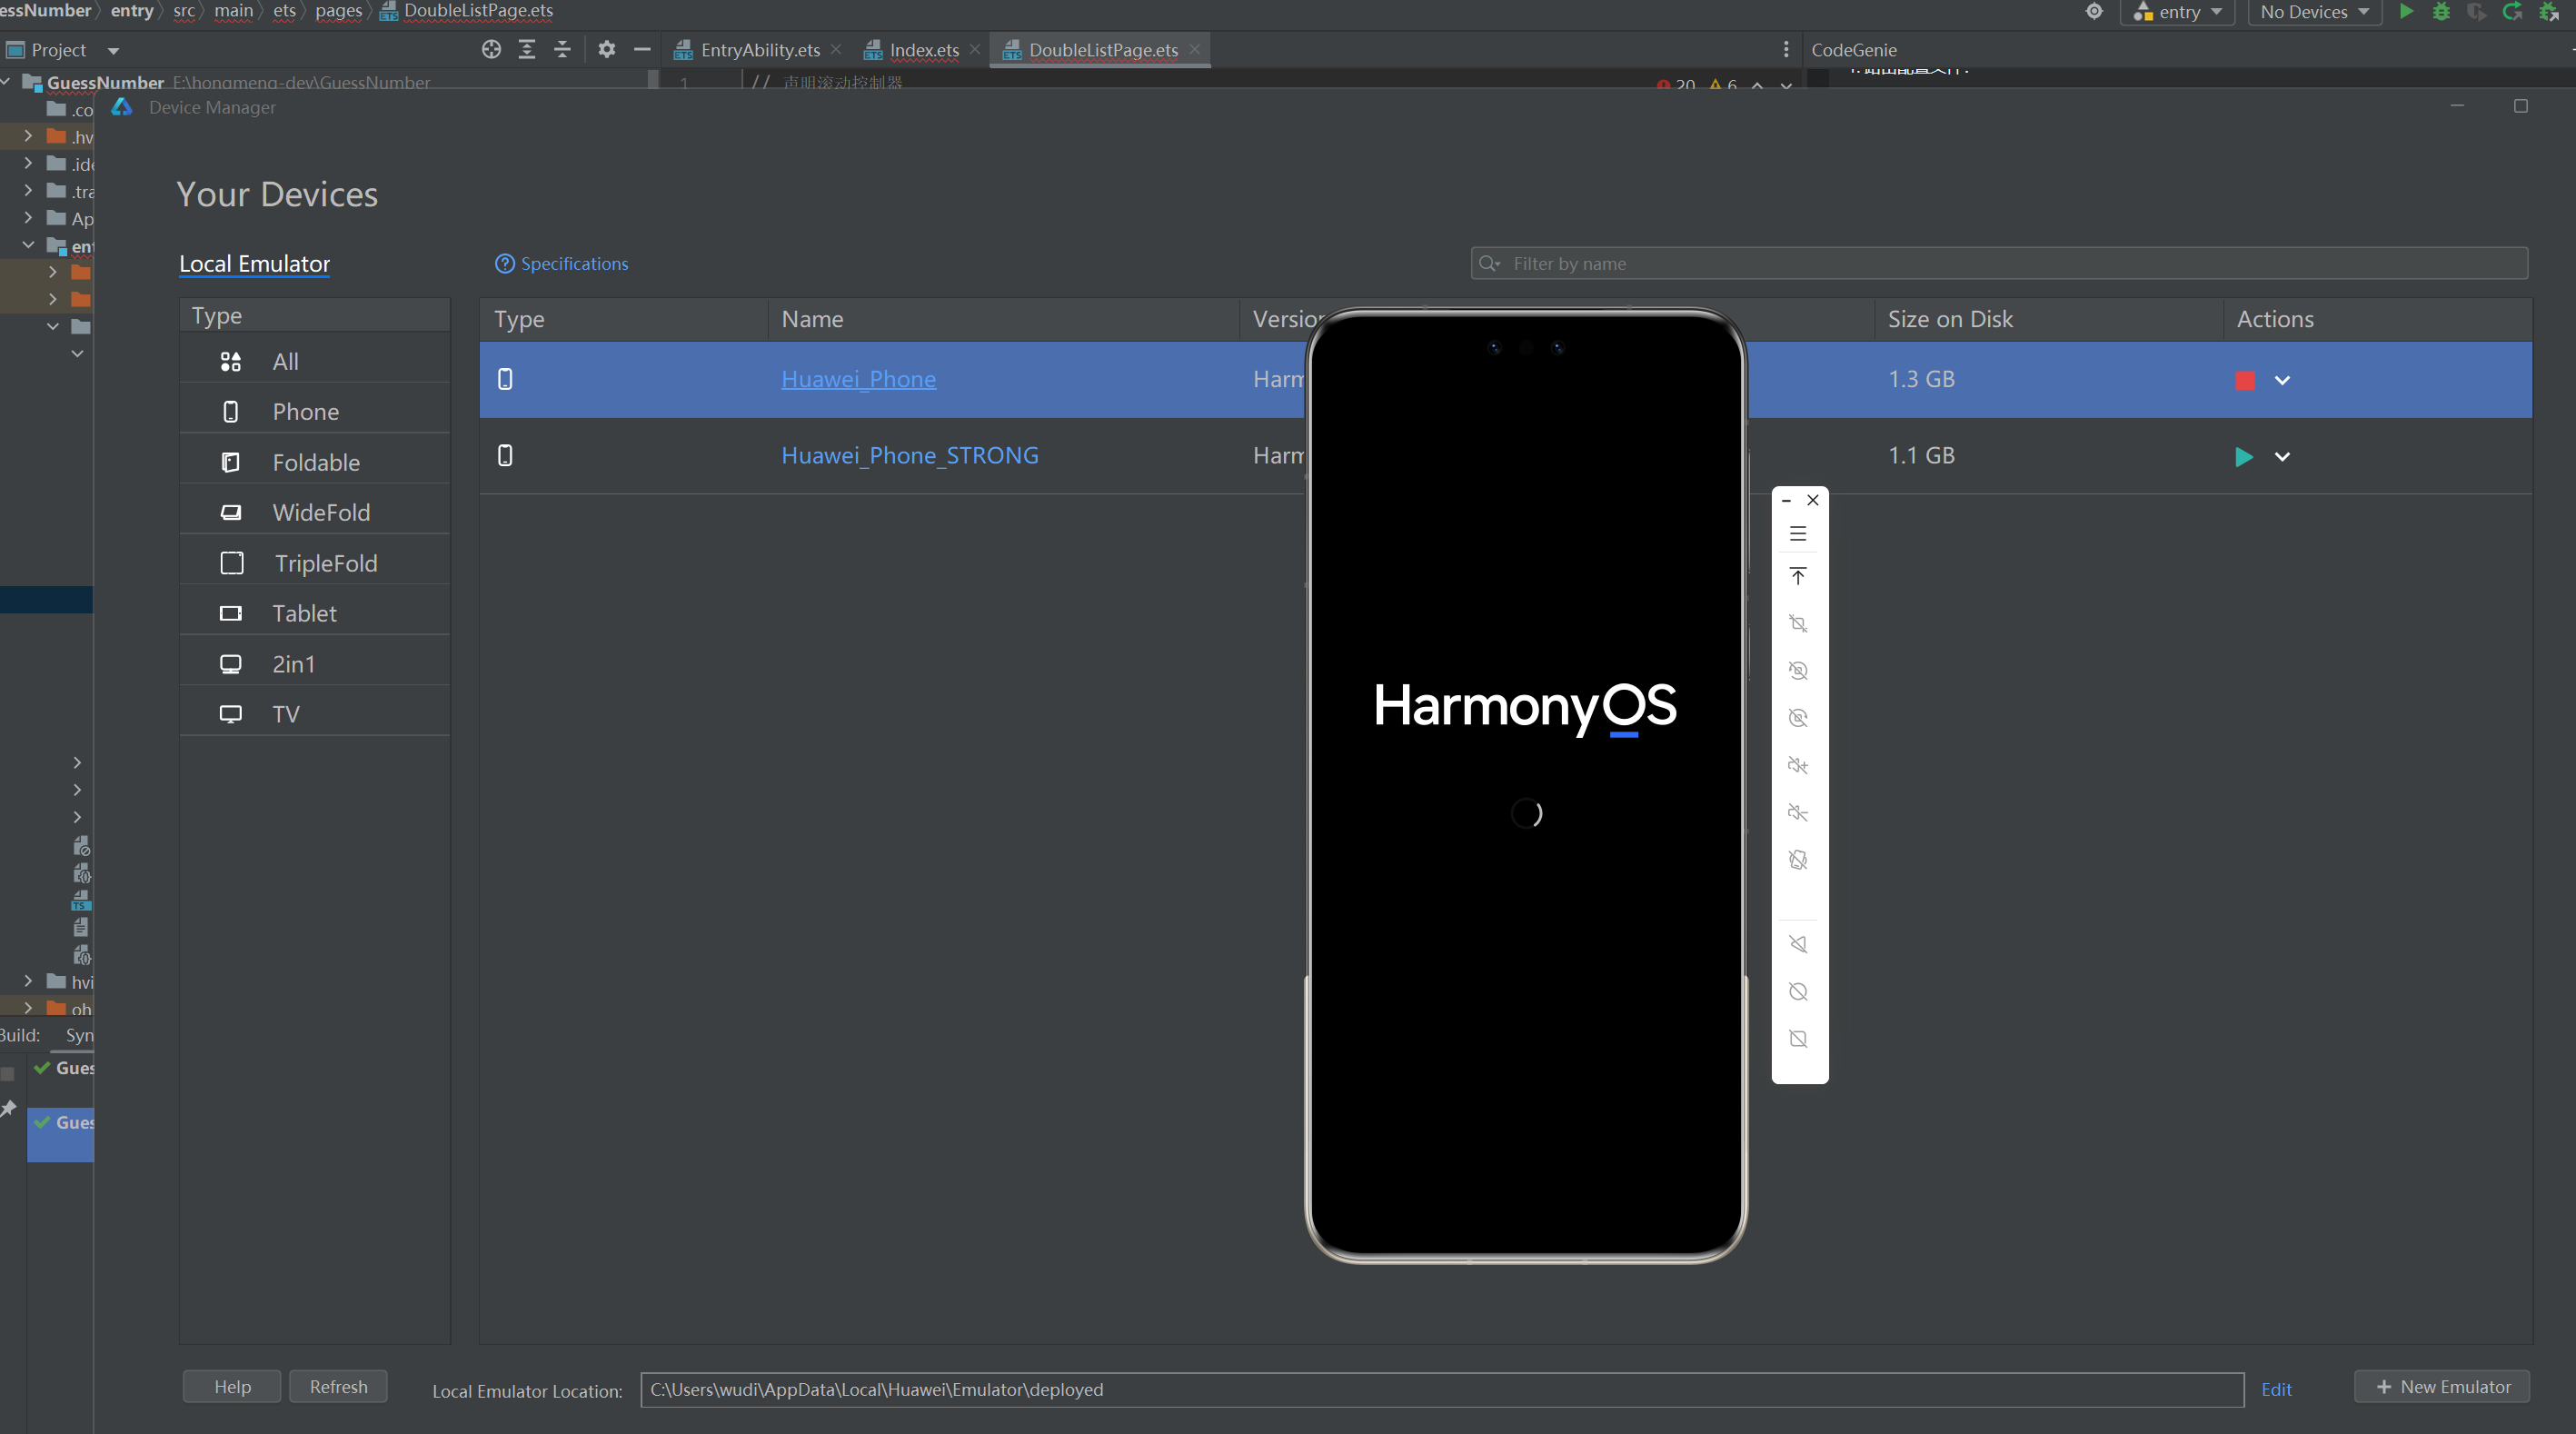Click the New Emulator button
2576x1434 pixels.
2441,1386
